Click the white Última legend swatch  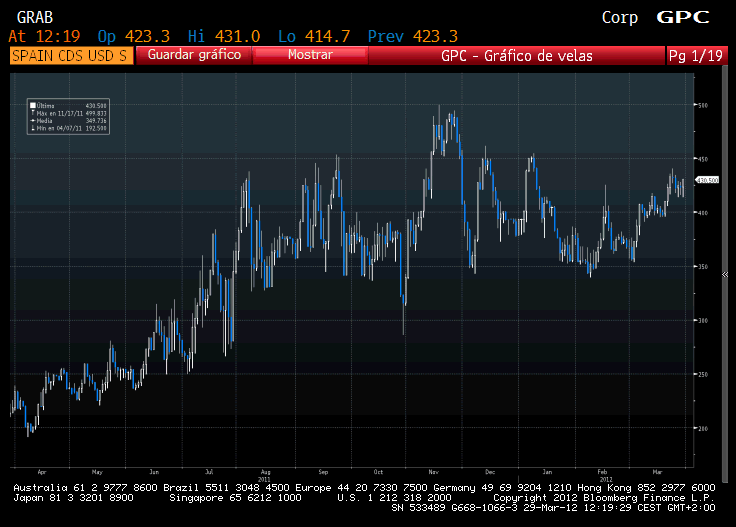[x=33, y=106]
